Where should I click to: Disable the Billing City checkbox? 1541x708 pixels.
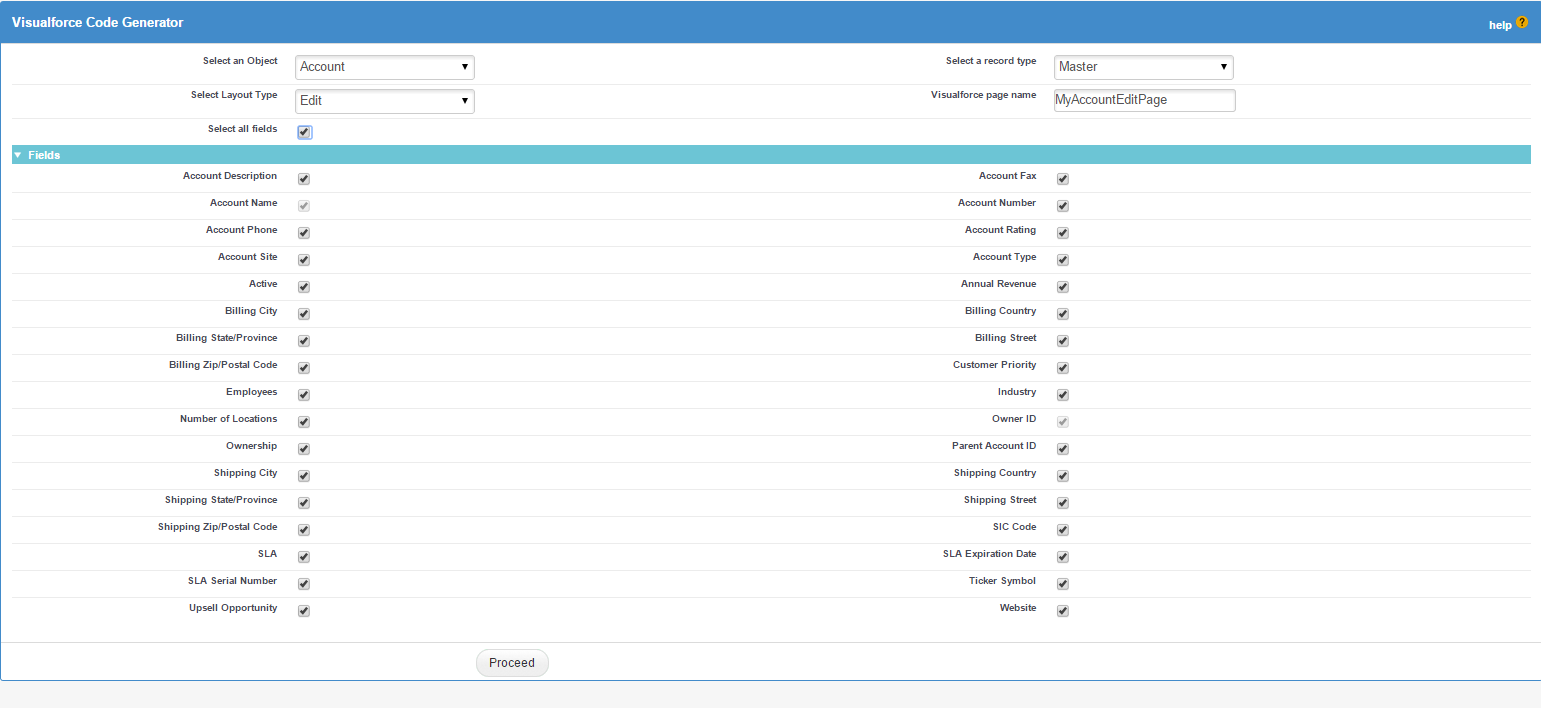point(303,313)
